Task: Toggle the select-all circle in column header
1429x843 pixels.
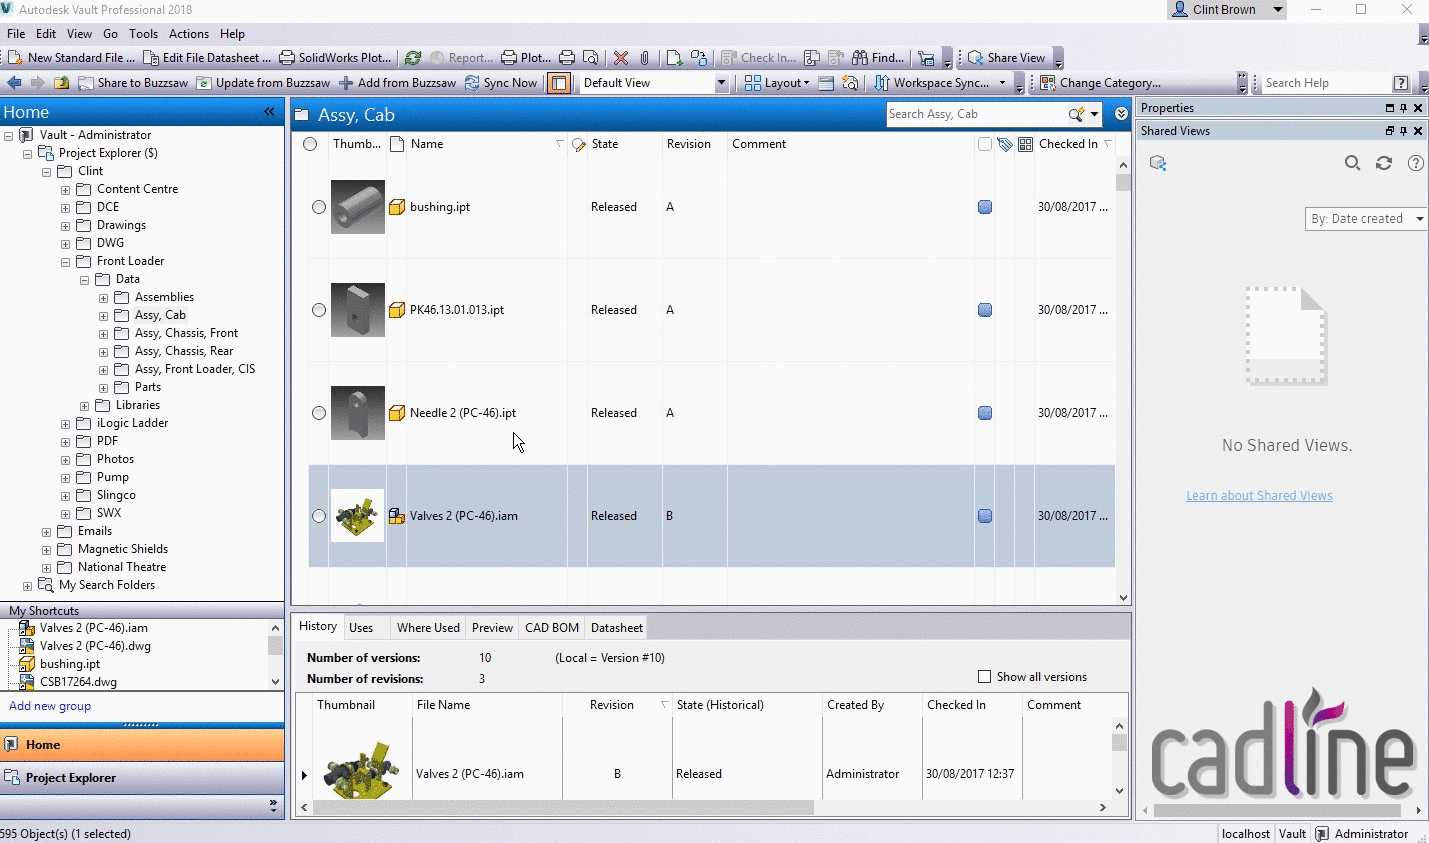Action: [x=310, y=144]
